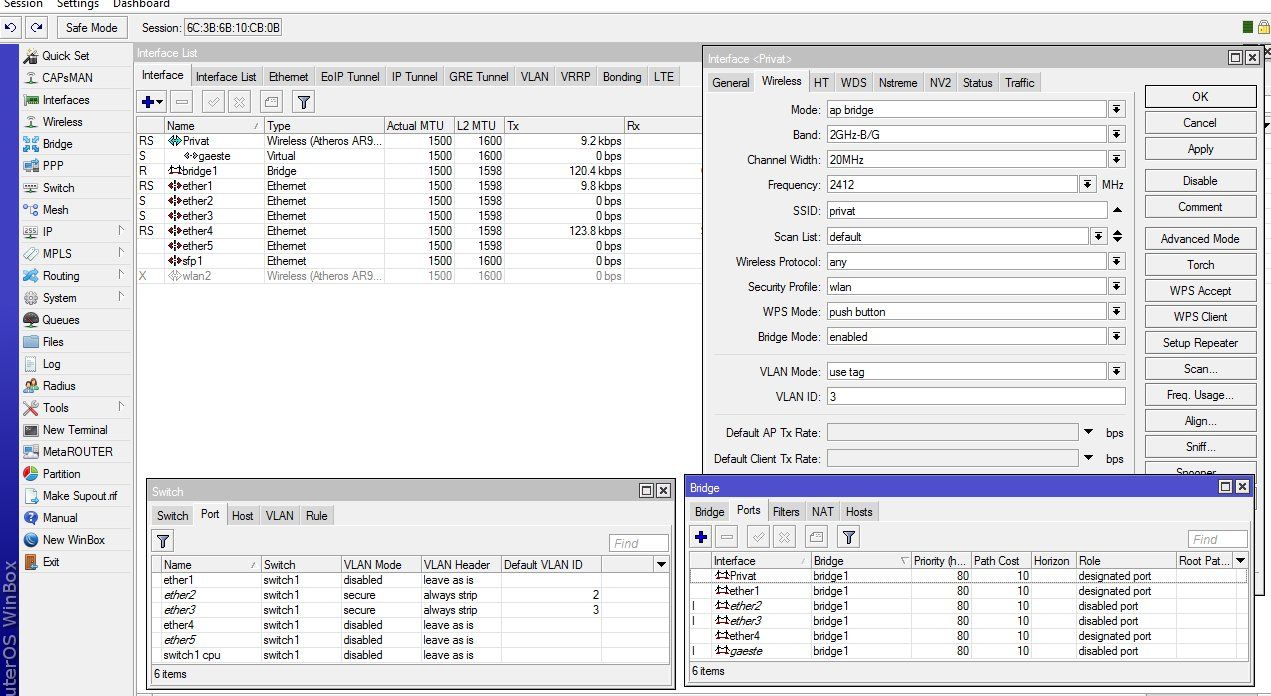Click the Undo arrow icon in the toolbar
Image resolution: width=1271 pixels, height=696 pixels.
tap(12, 28)
